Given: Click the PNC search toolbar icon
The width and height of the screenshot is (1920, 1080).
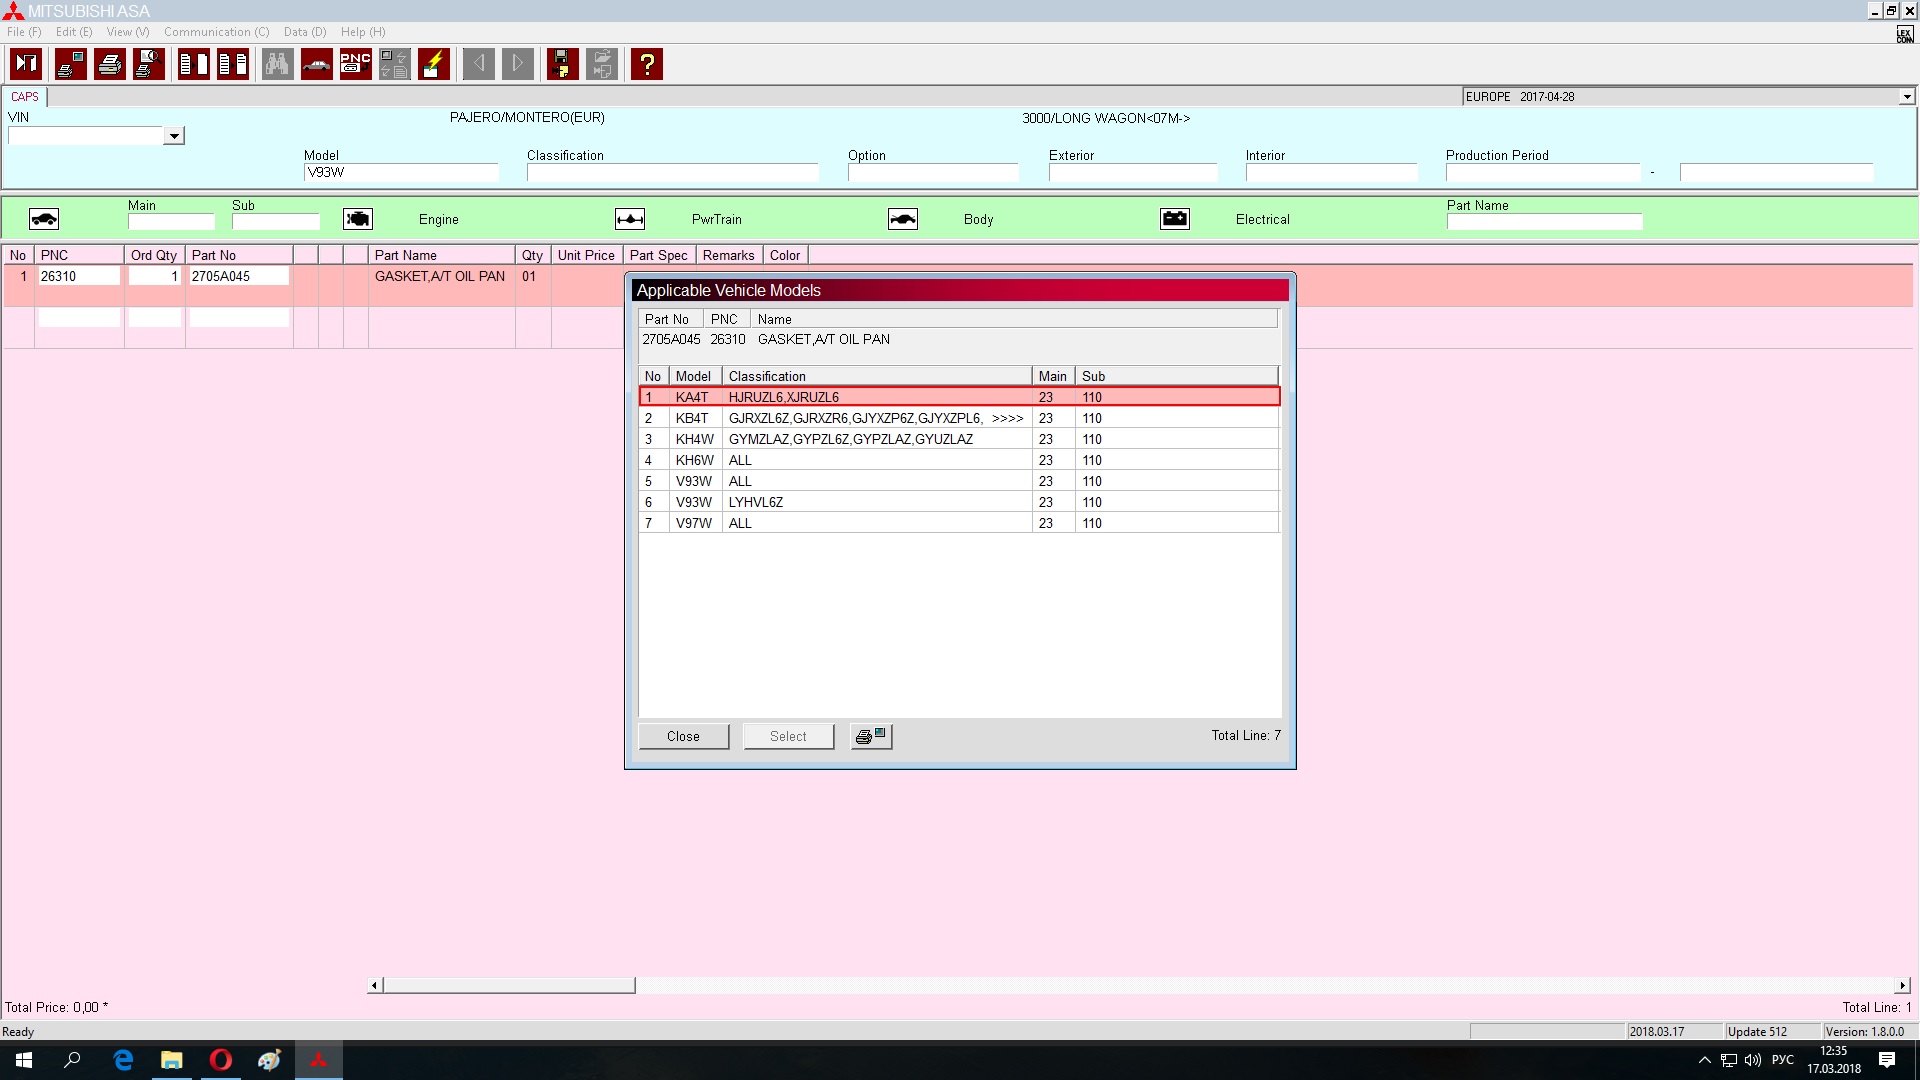Looking at the screenshot, I should (x=355, y=64).
